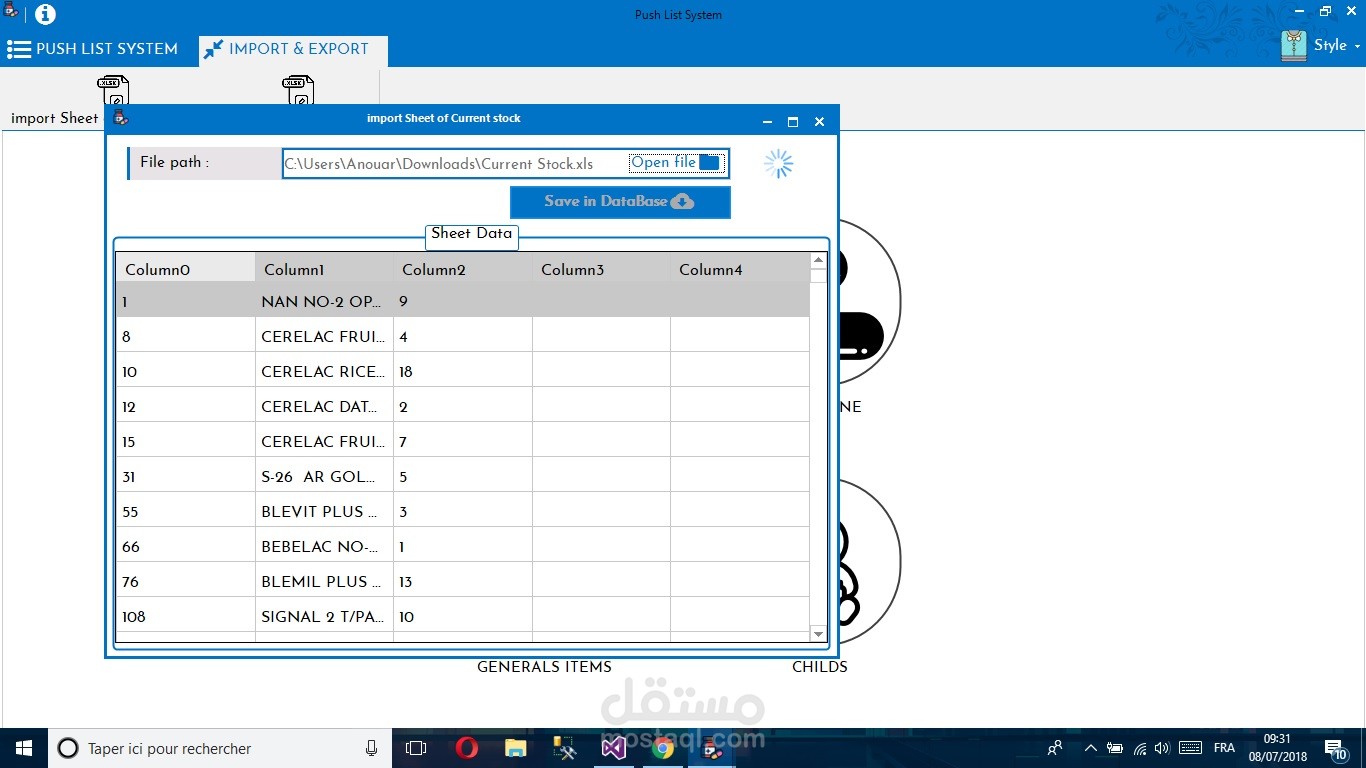Click the battery icon in the tray

(x=1114, y=748)
